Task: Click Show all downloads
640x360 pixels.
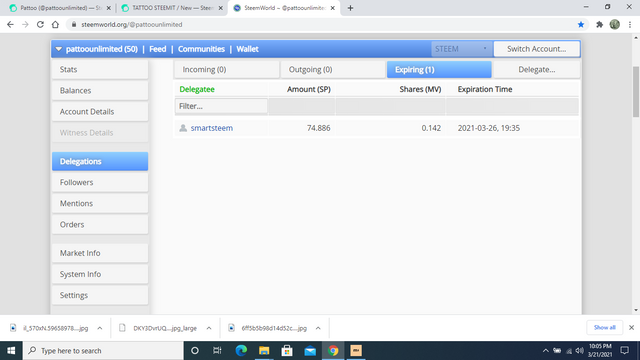Action: pos(604,327)
